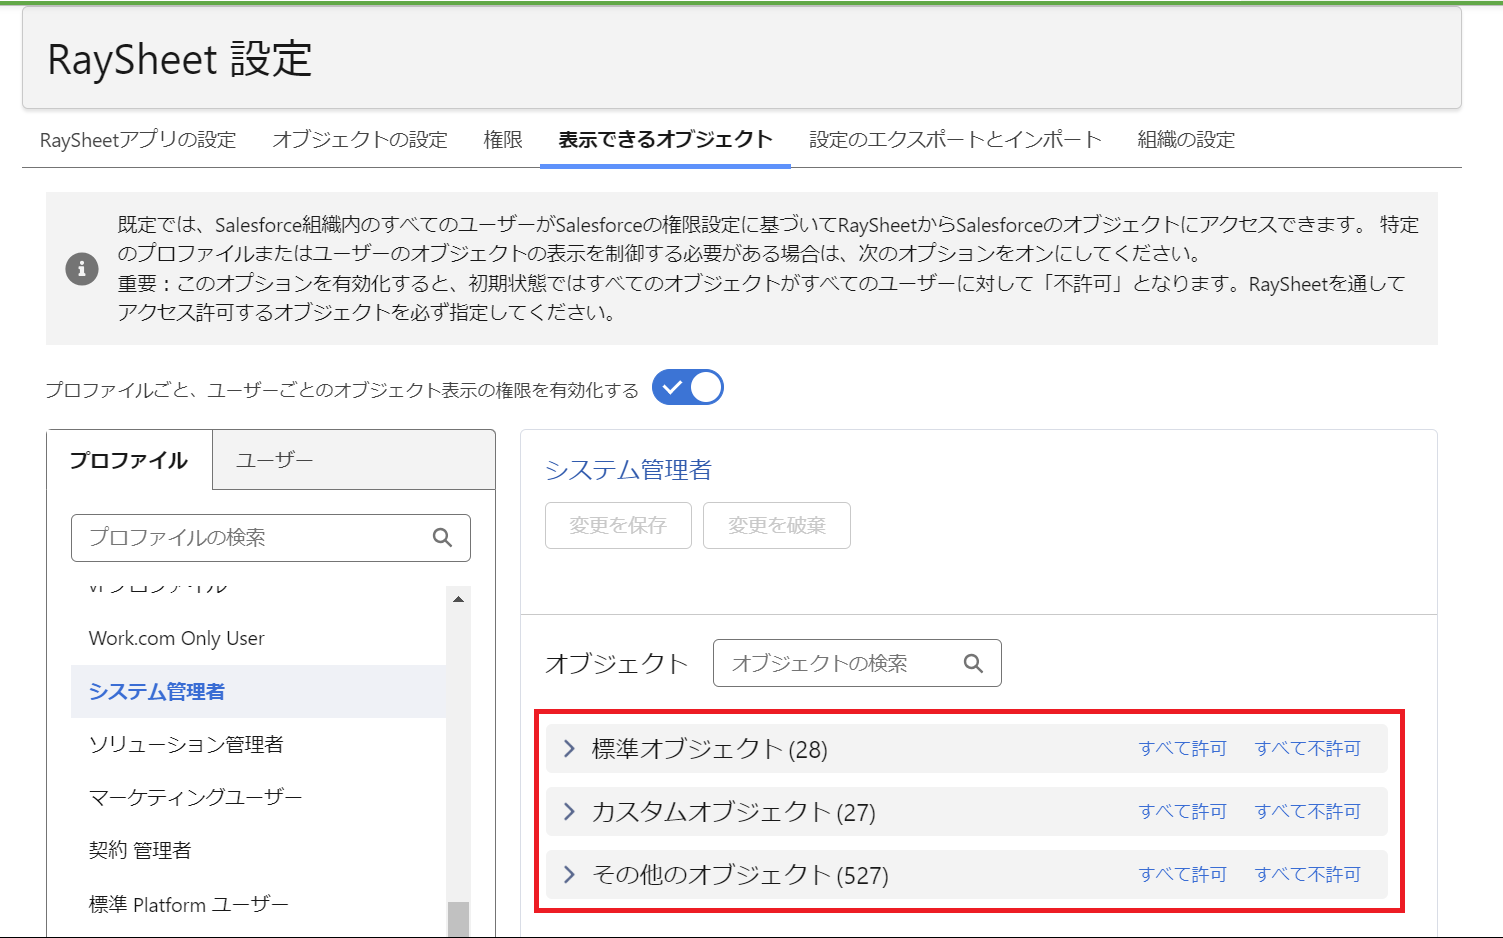Select the プロファイル sub-tab

(129, 460)
